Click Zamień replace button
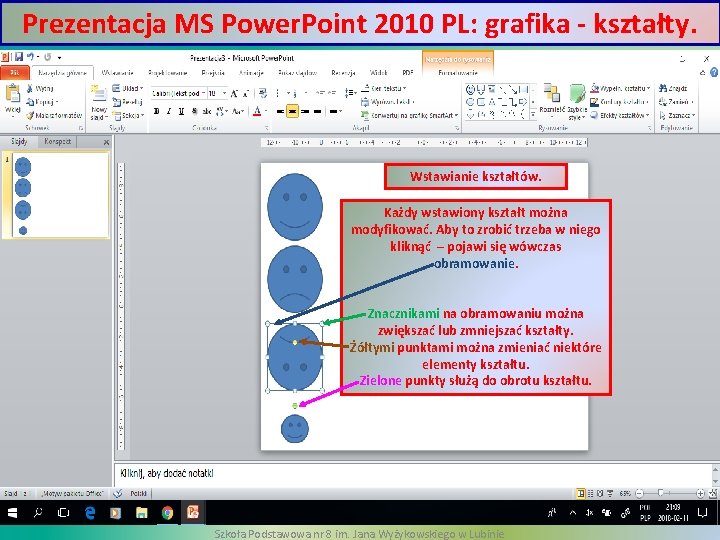720x540 pixels. 676,102
